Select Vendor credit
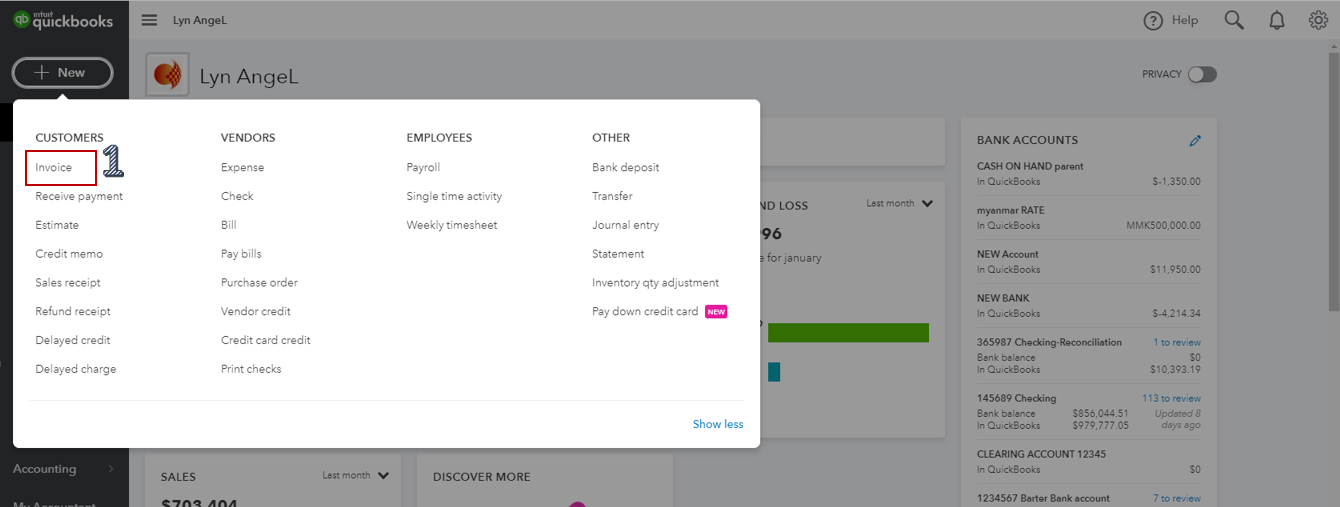 tap(256, 311)
